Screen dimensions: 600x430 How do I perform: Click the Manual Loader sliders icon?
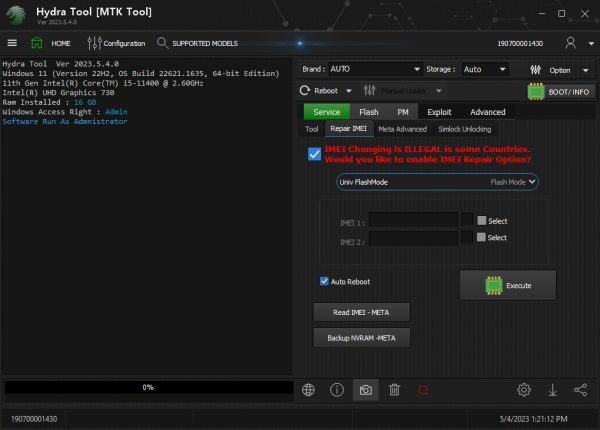pos(369,91)
